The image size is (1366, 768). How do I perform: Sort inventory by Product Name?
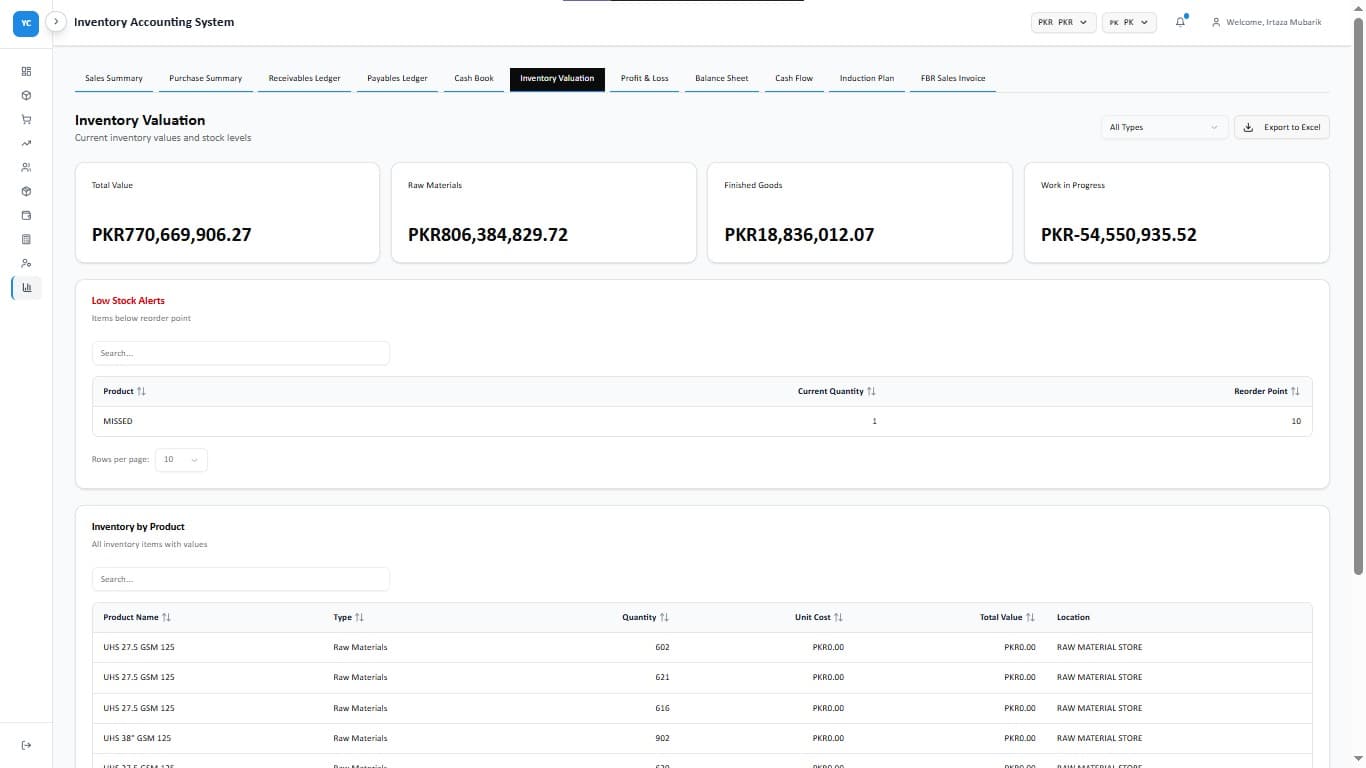pyautogui.click(x=137, y=617)
